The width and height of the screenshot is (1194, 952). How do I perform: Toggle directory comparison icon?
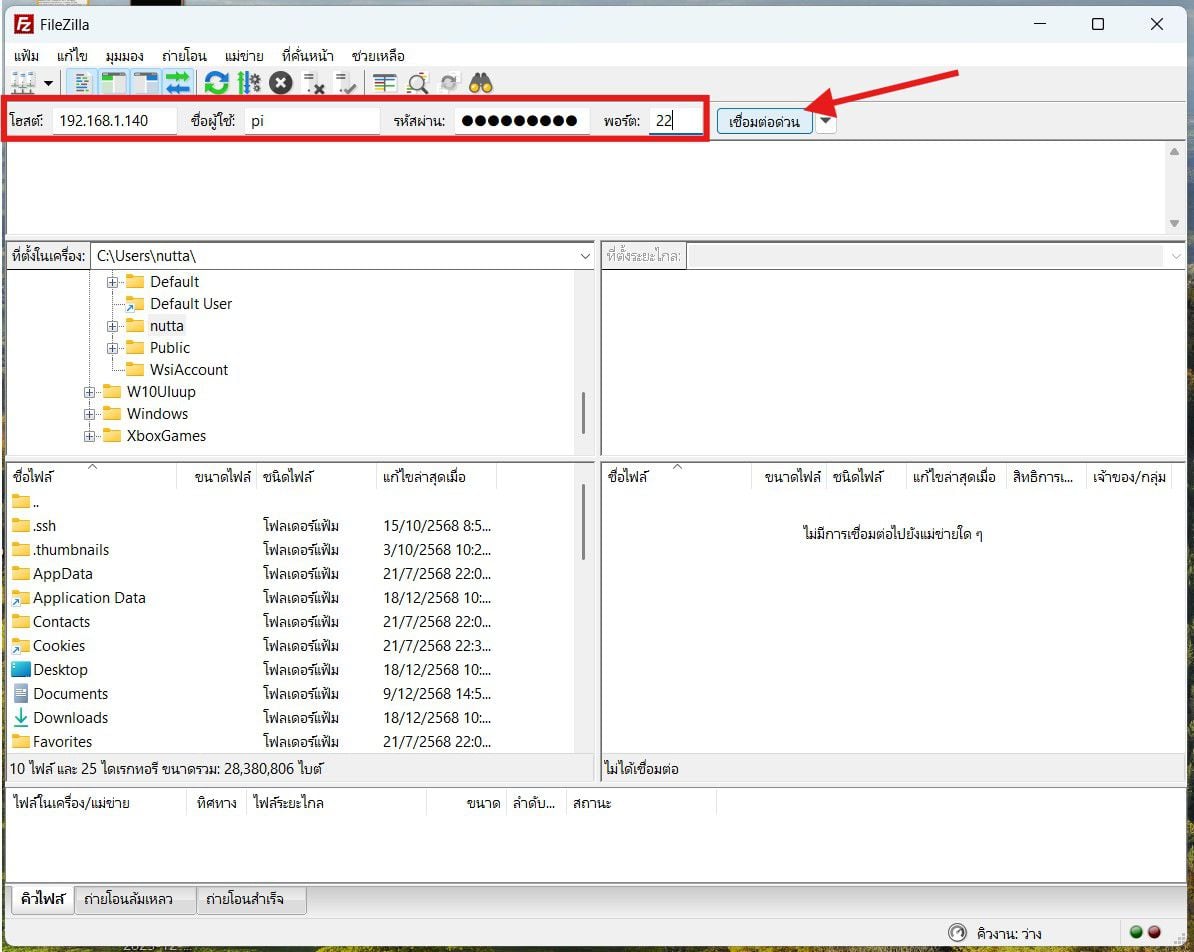[417, 82]
